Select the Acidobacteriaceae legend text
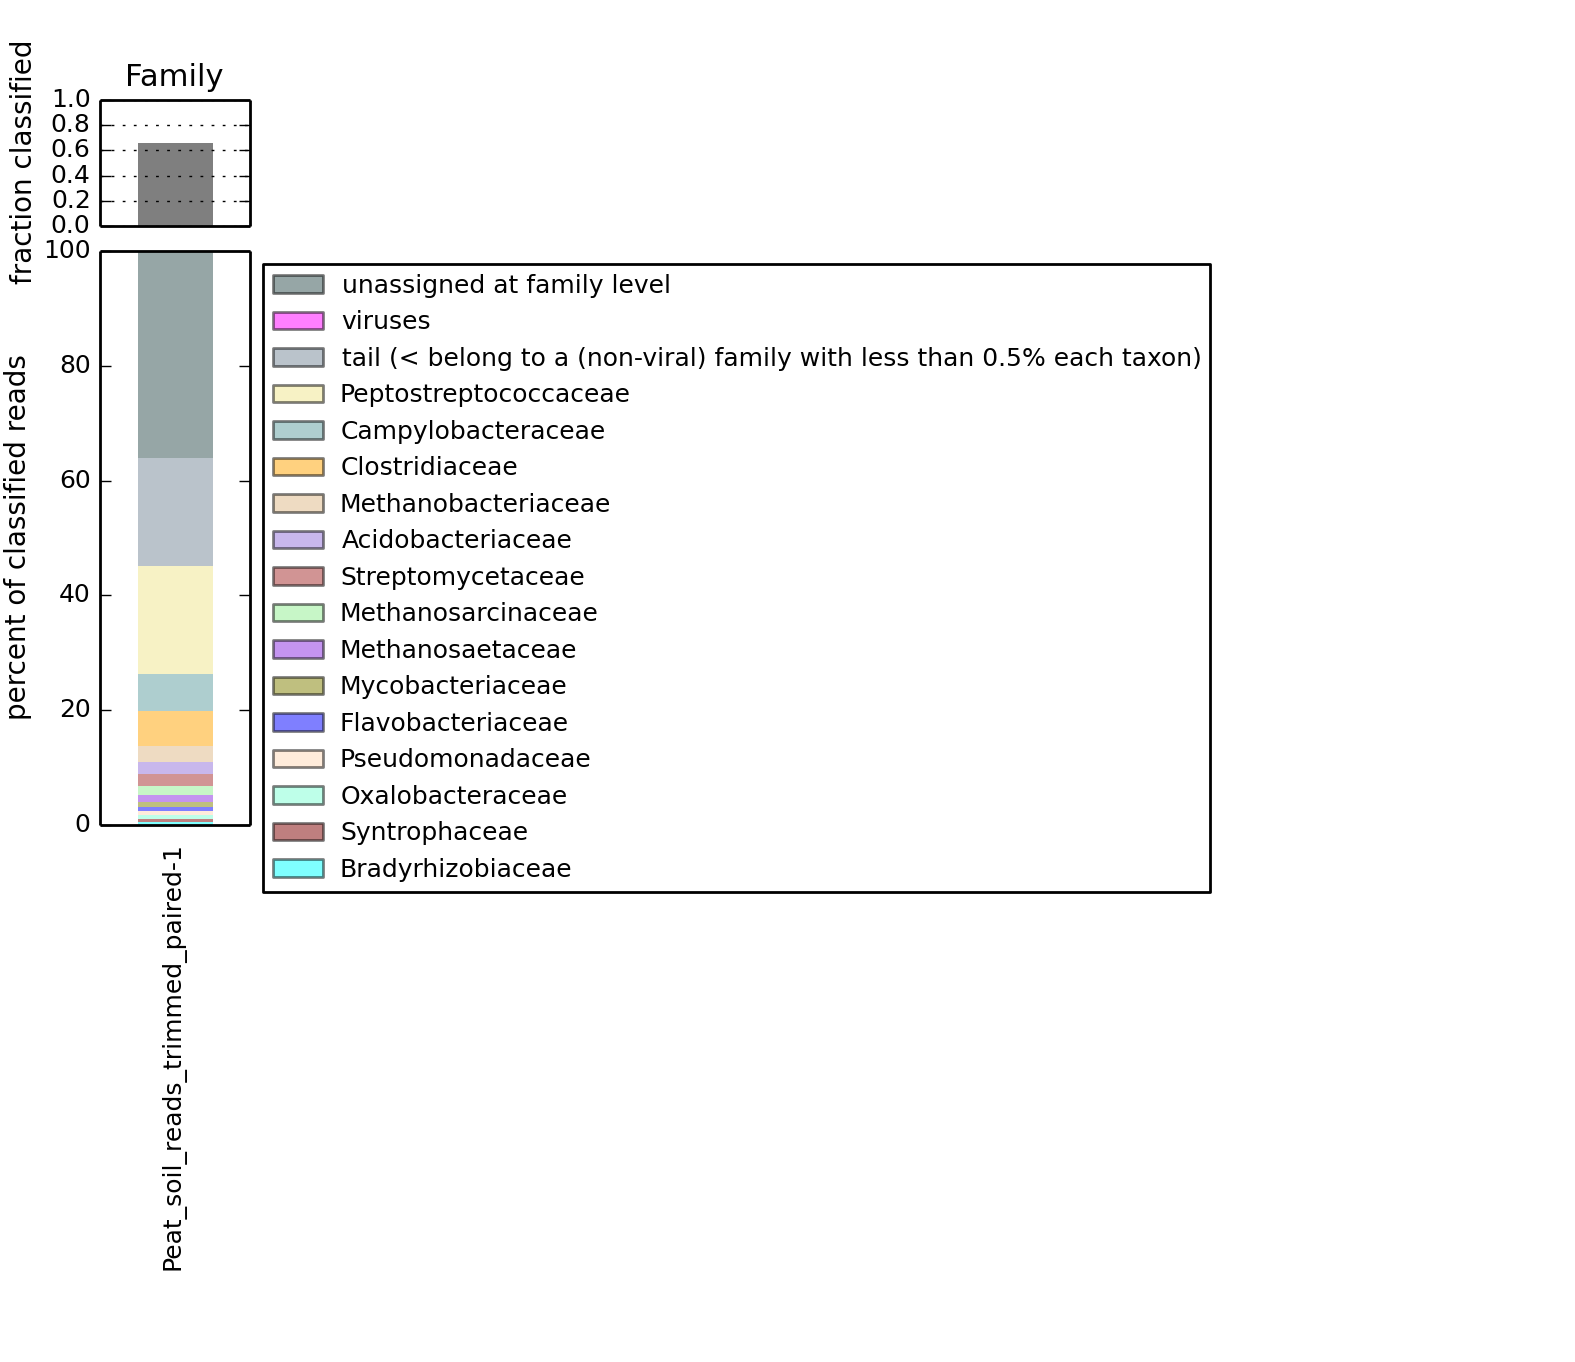Viewport: 1575px width, 1362px height. (x=456, y=540)
